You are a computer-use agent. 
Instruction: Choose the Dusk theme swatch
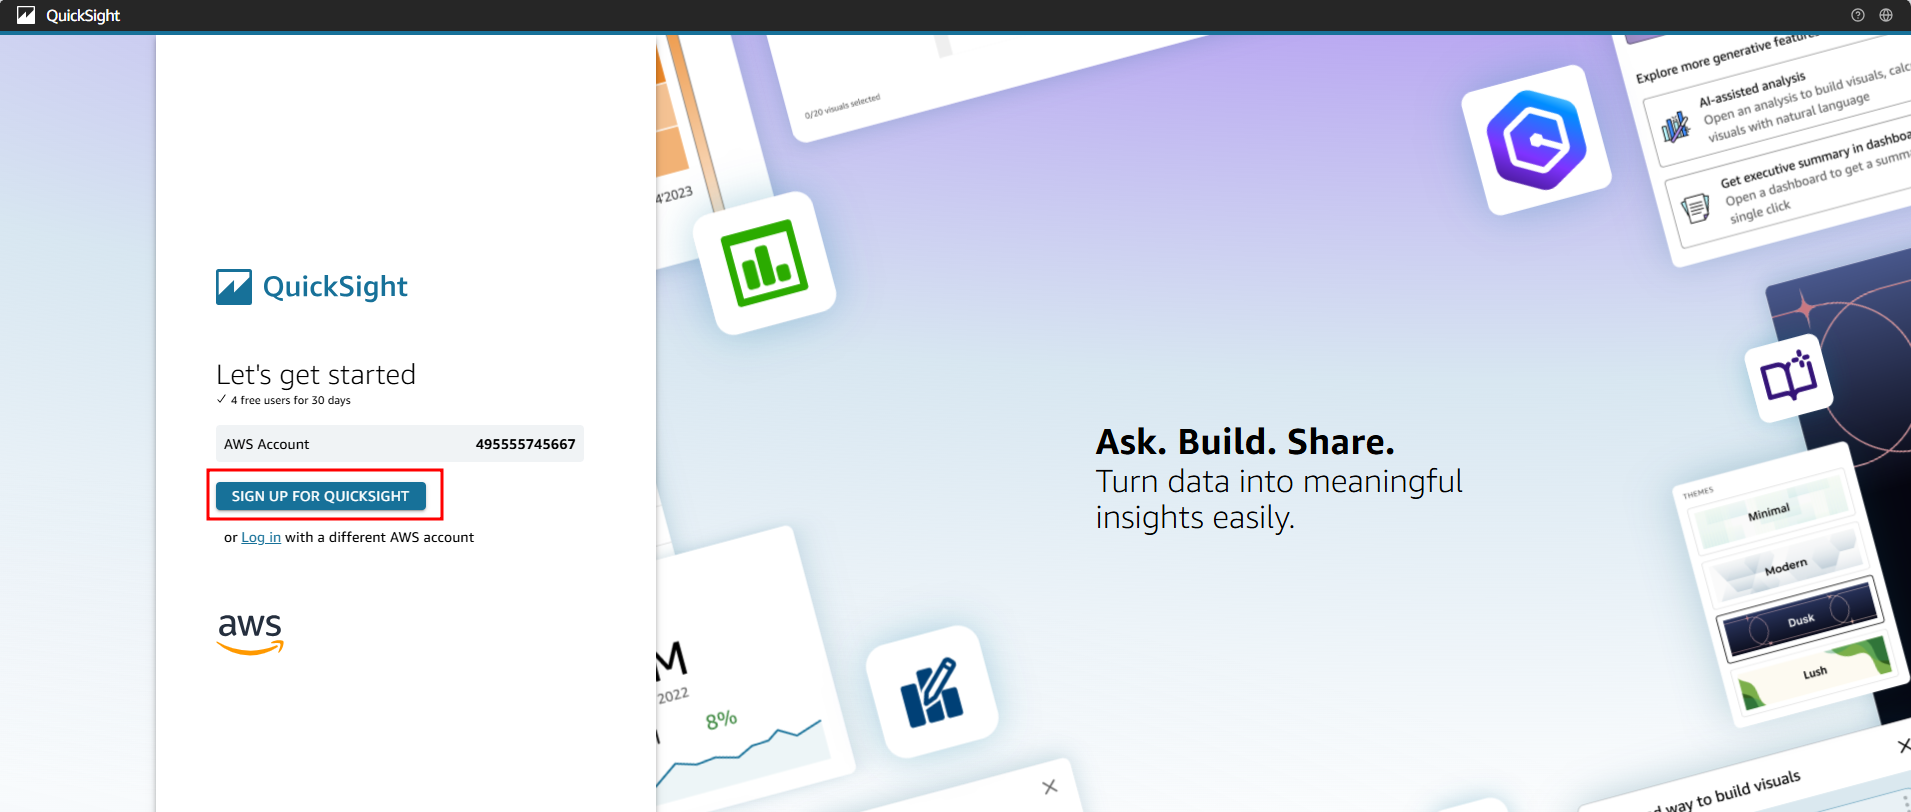1799,621
